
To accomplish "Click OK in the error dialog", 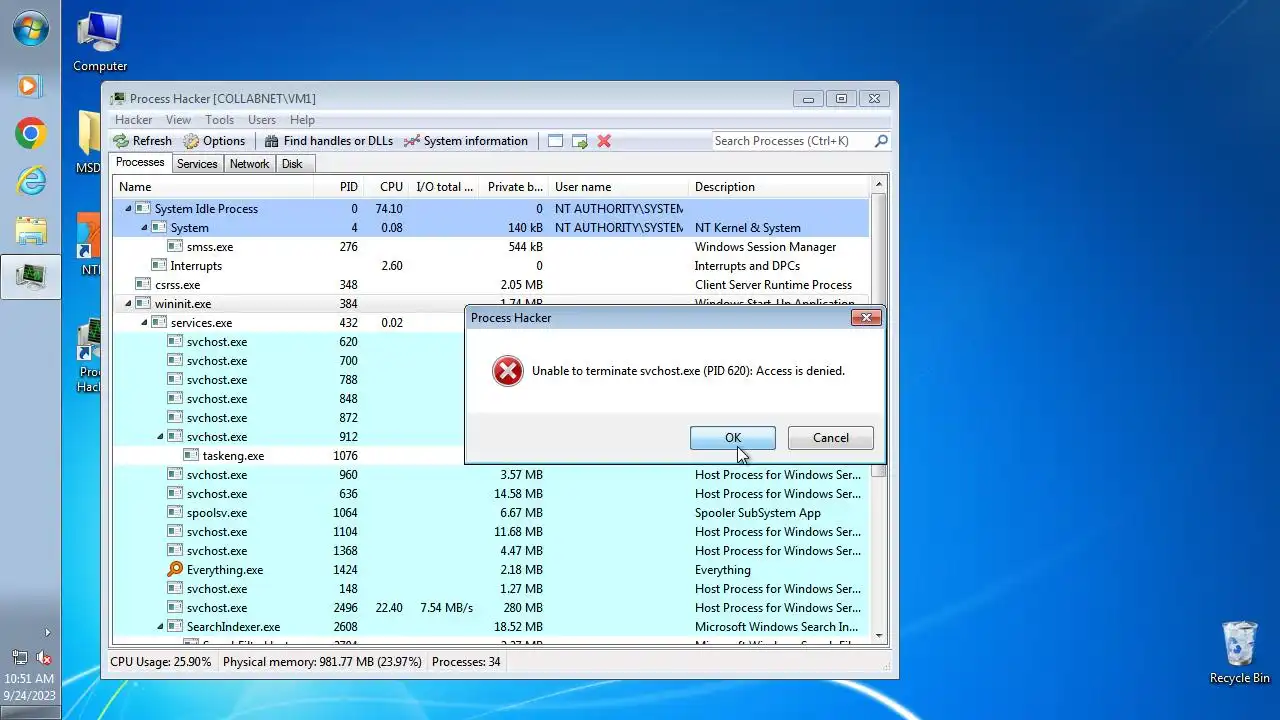I will coord(732,438).
